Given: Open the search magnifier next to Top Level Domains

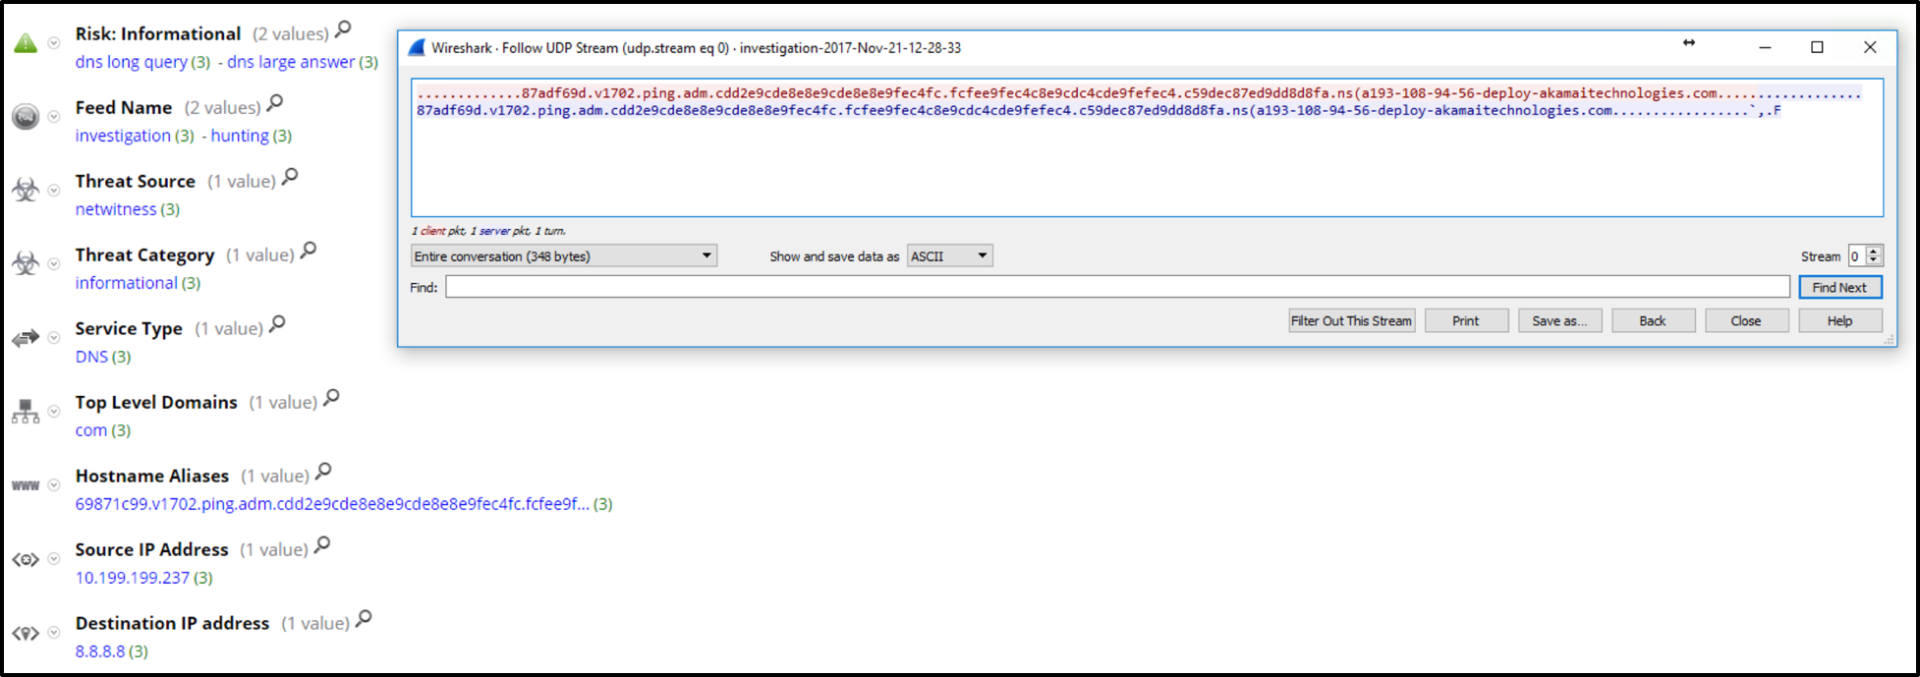Looking at the screenshot, I should [331, 398].
